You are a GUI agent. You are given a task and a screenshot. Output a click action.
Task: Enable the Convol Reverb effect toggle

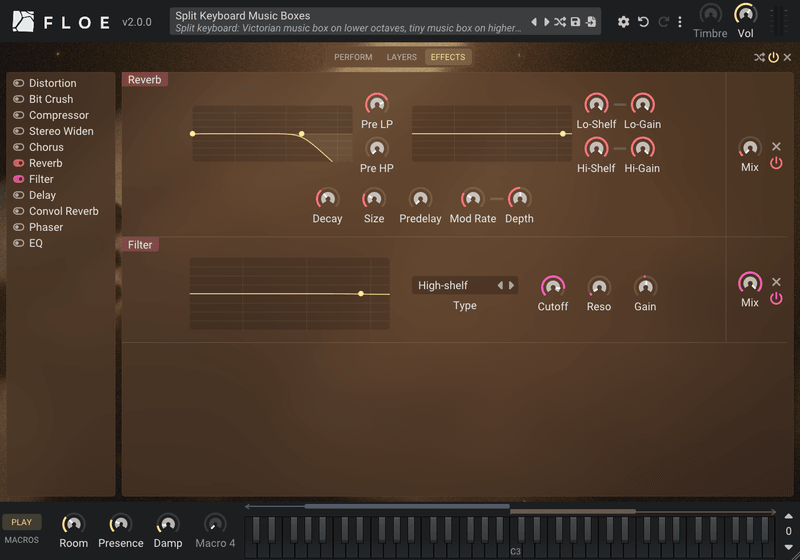19,211
